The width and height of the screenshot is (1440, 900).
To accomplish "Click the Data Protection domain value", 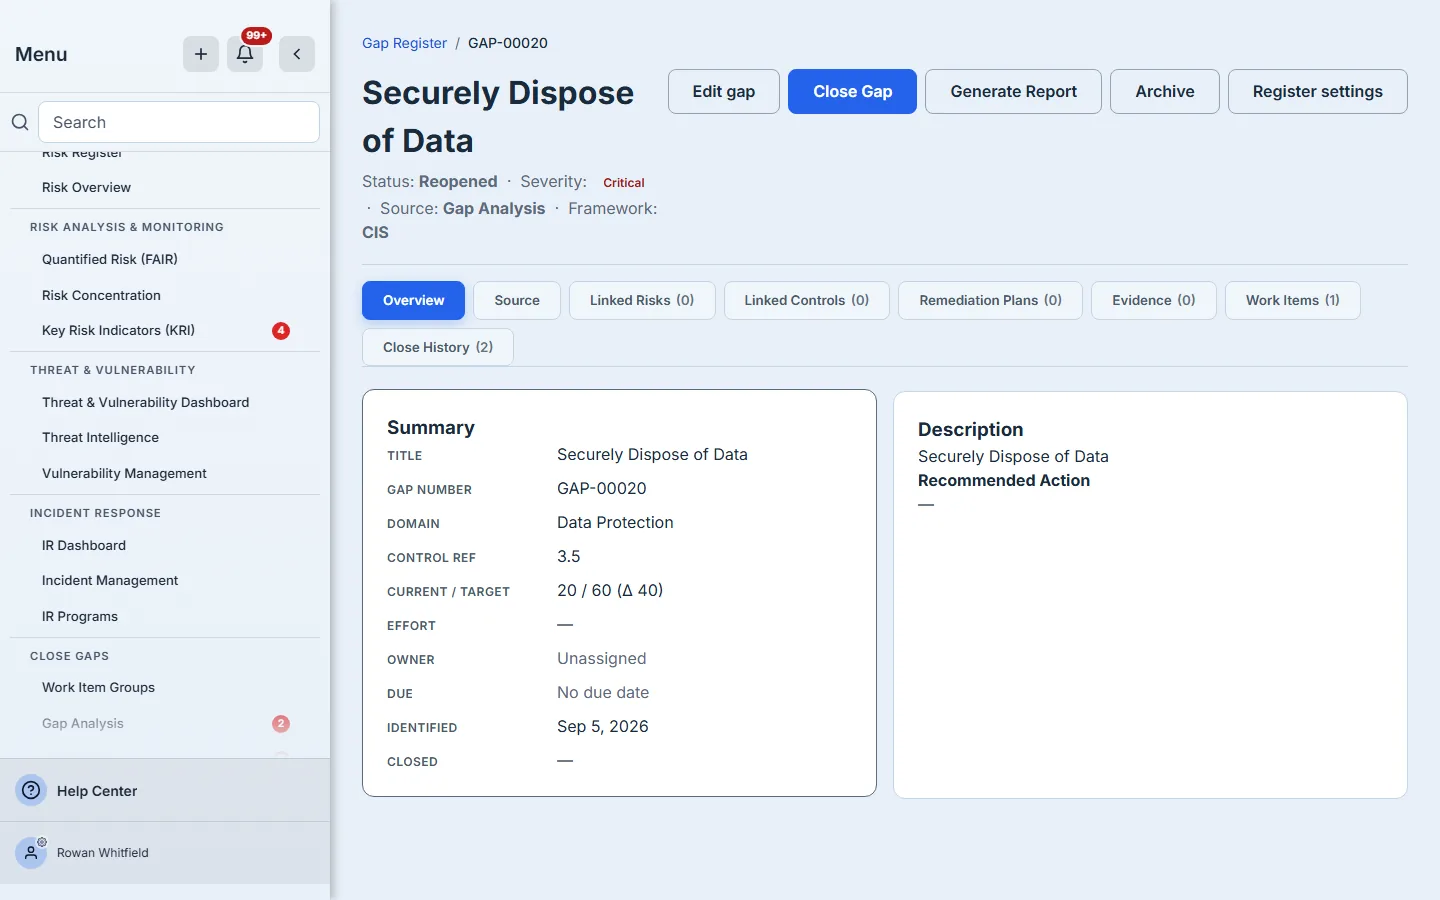I will click(615, 522).
